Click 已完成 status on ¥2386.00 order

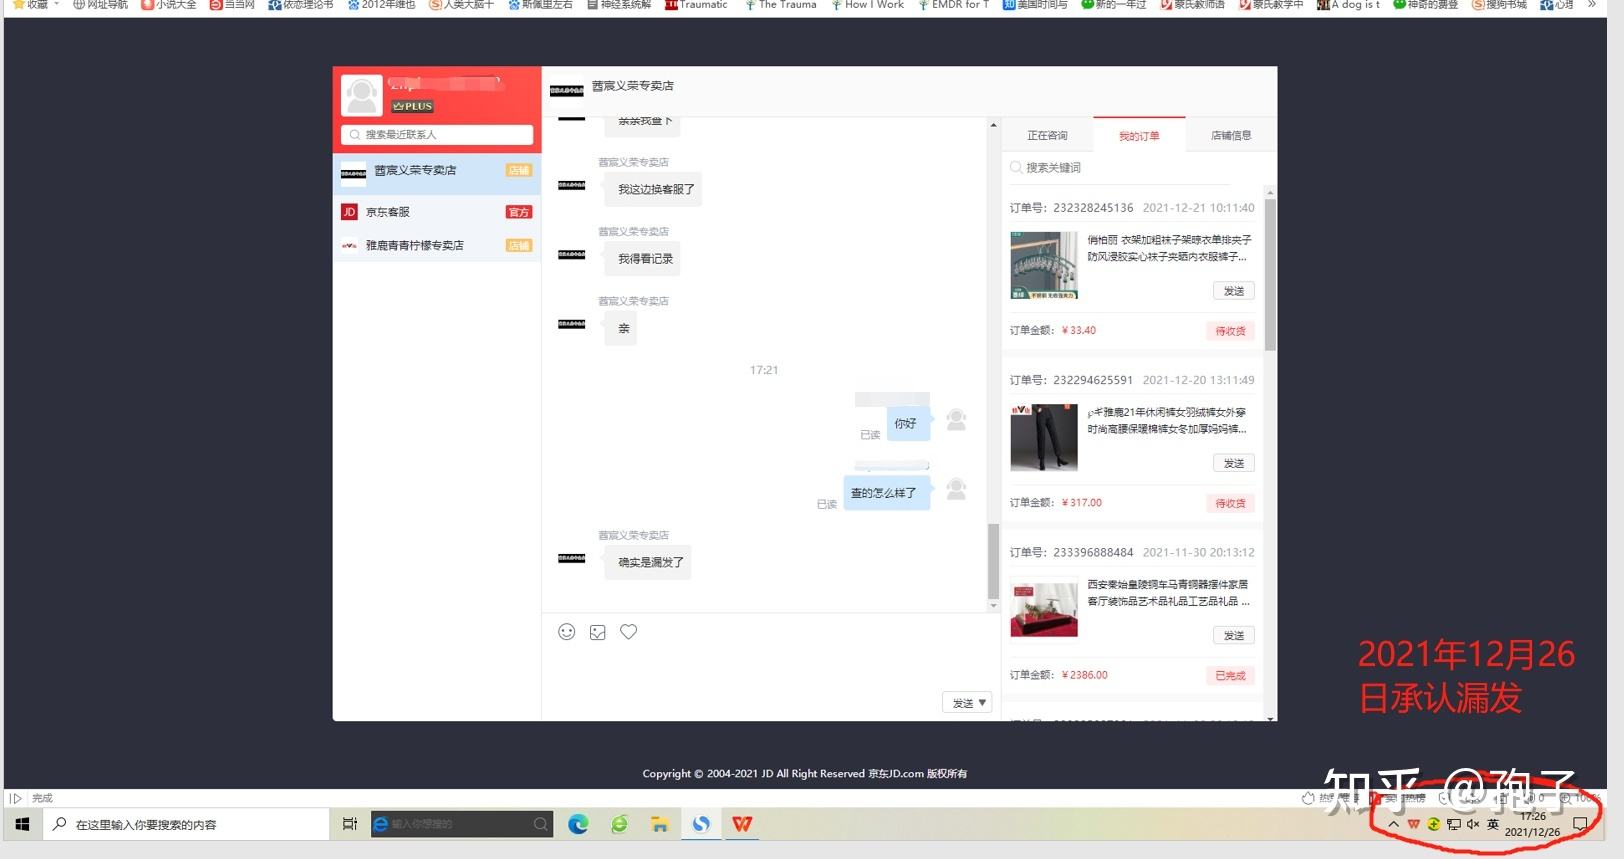pyautogui.click(x=1230, y=675)
